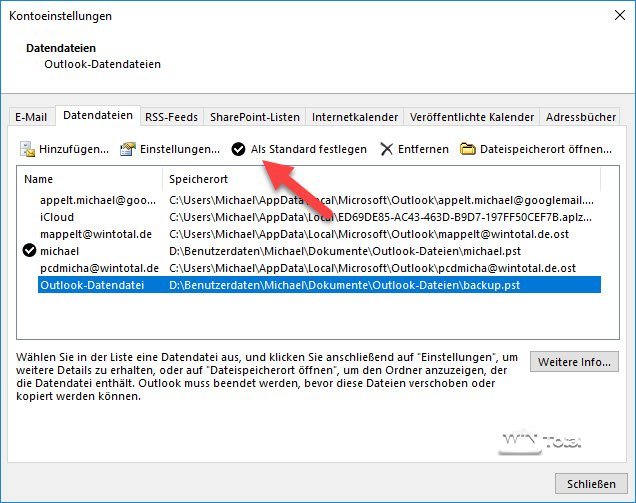Click the Dateispeicherort öffnen folder icon

pyautogui.click(x=468, y=149)
